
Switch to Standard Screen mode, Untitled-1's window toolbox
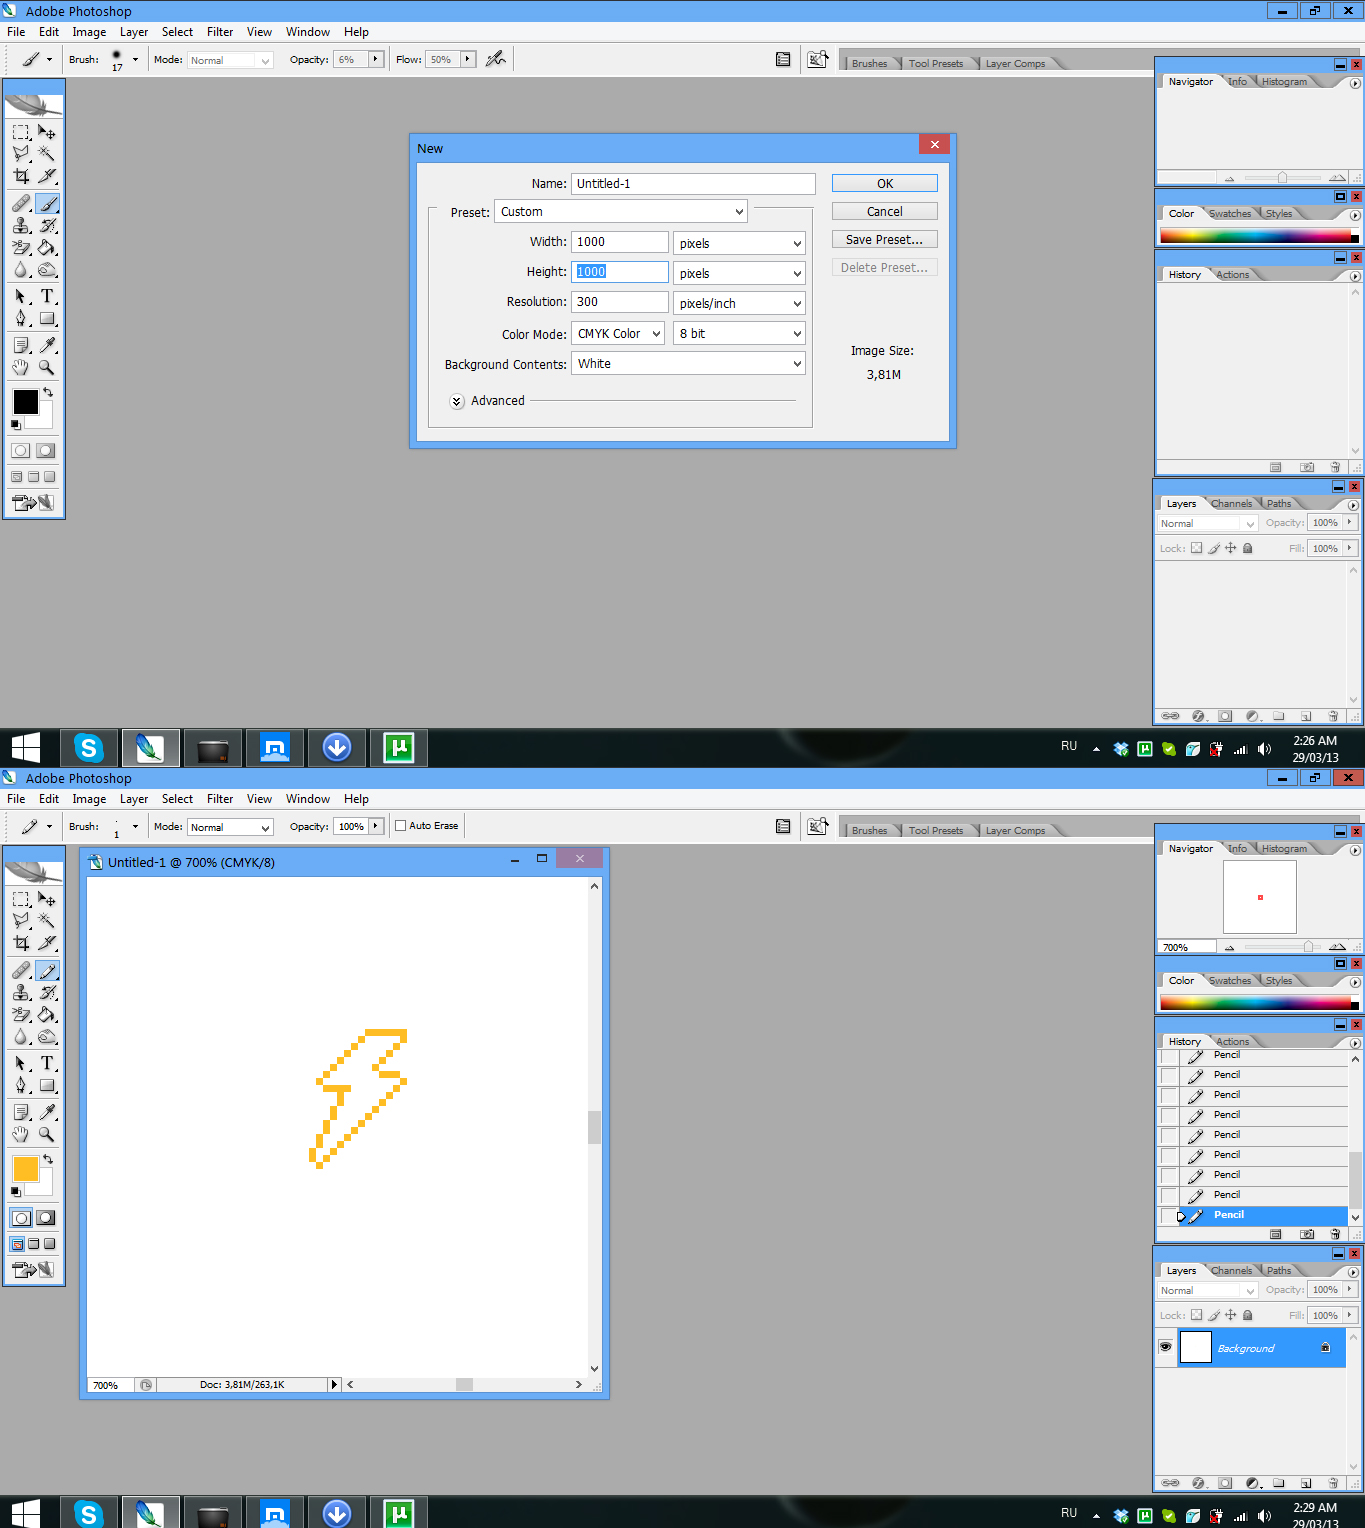click(x=17, y=1244)
